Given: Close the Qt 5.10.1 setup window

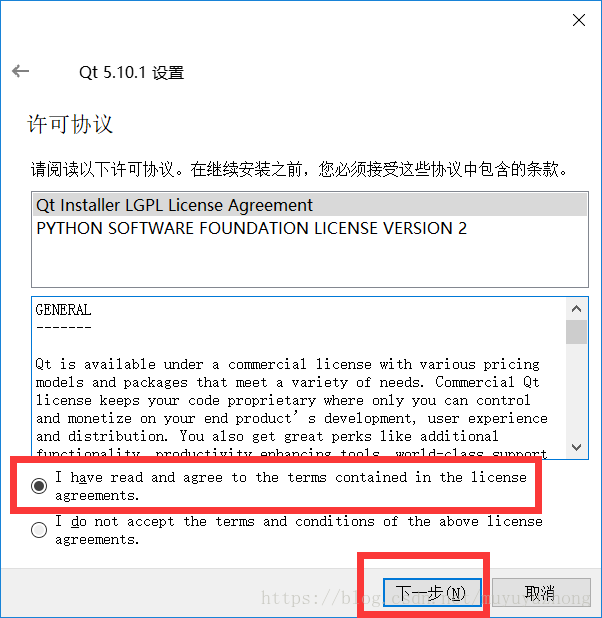Looking at the screenshot, I should tap(579, 20).
